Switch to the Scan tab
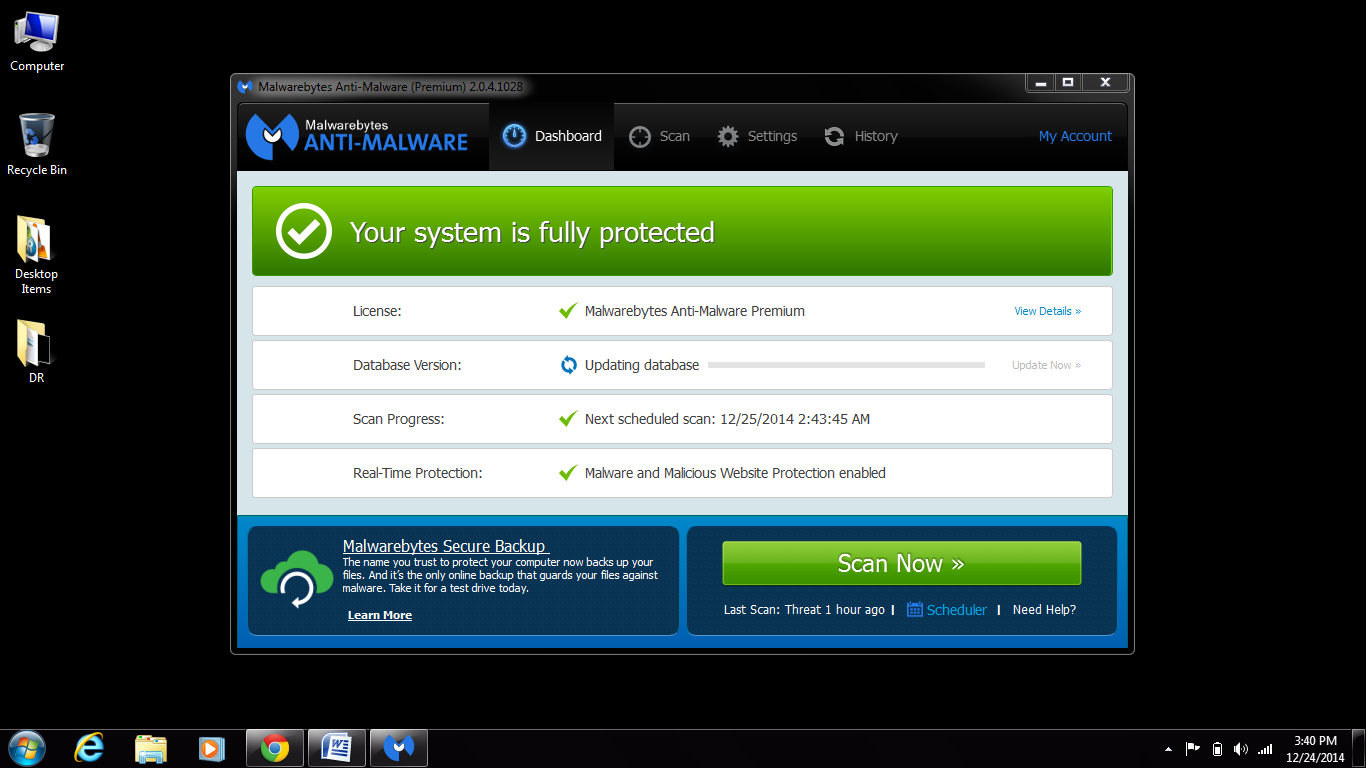 pyautogui.click(x=659, y=136)
